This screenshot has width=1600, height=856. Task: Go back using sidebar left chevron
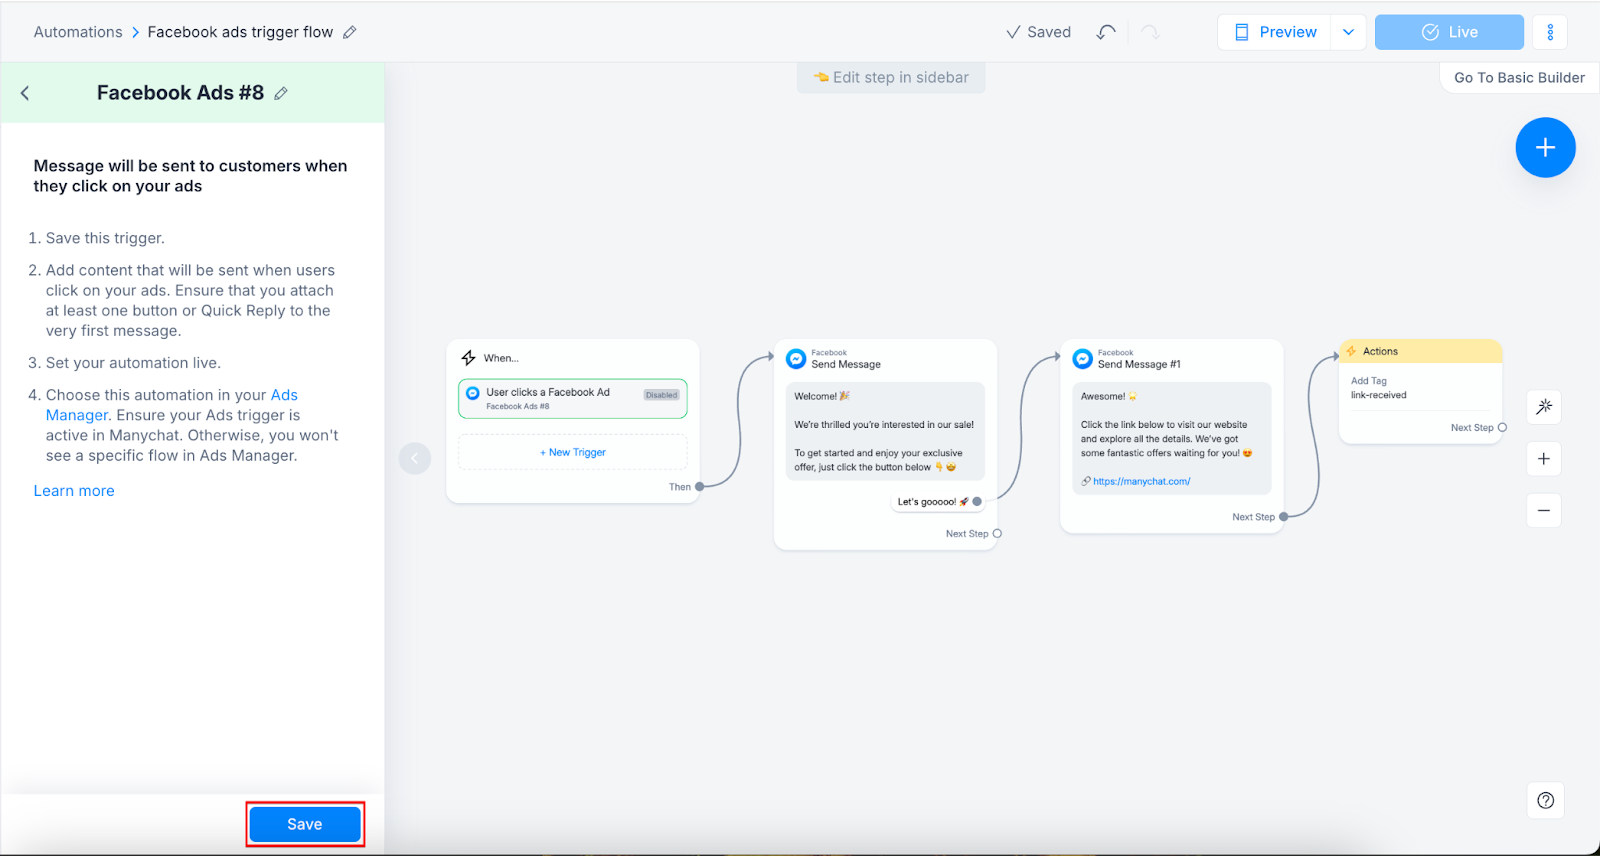click(25, 93)
